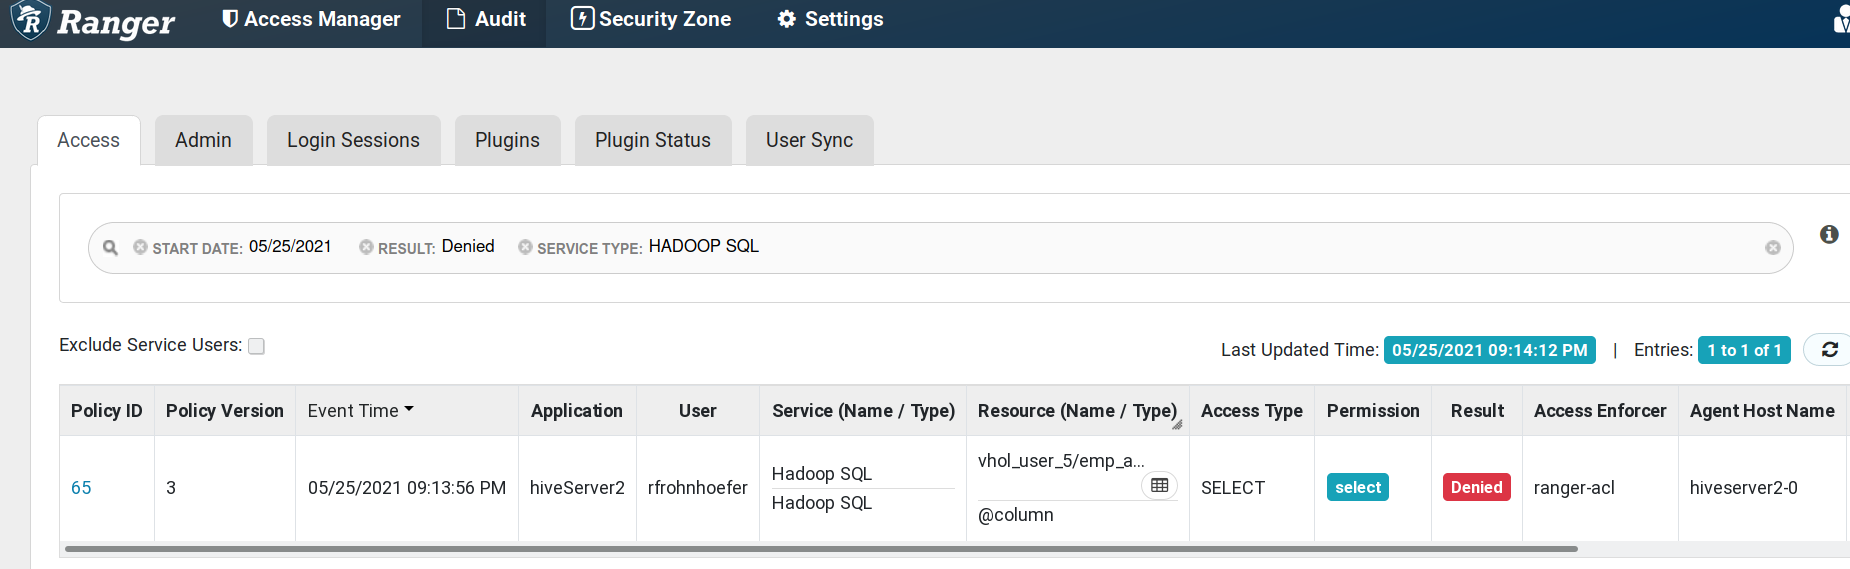This screenshot has height=569, width=1850.
Task: Click the Ranger logo icon
Action: coord(30,20)
